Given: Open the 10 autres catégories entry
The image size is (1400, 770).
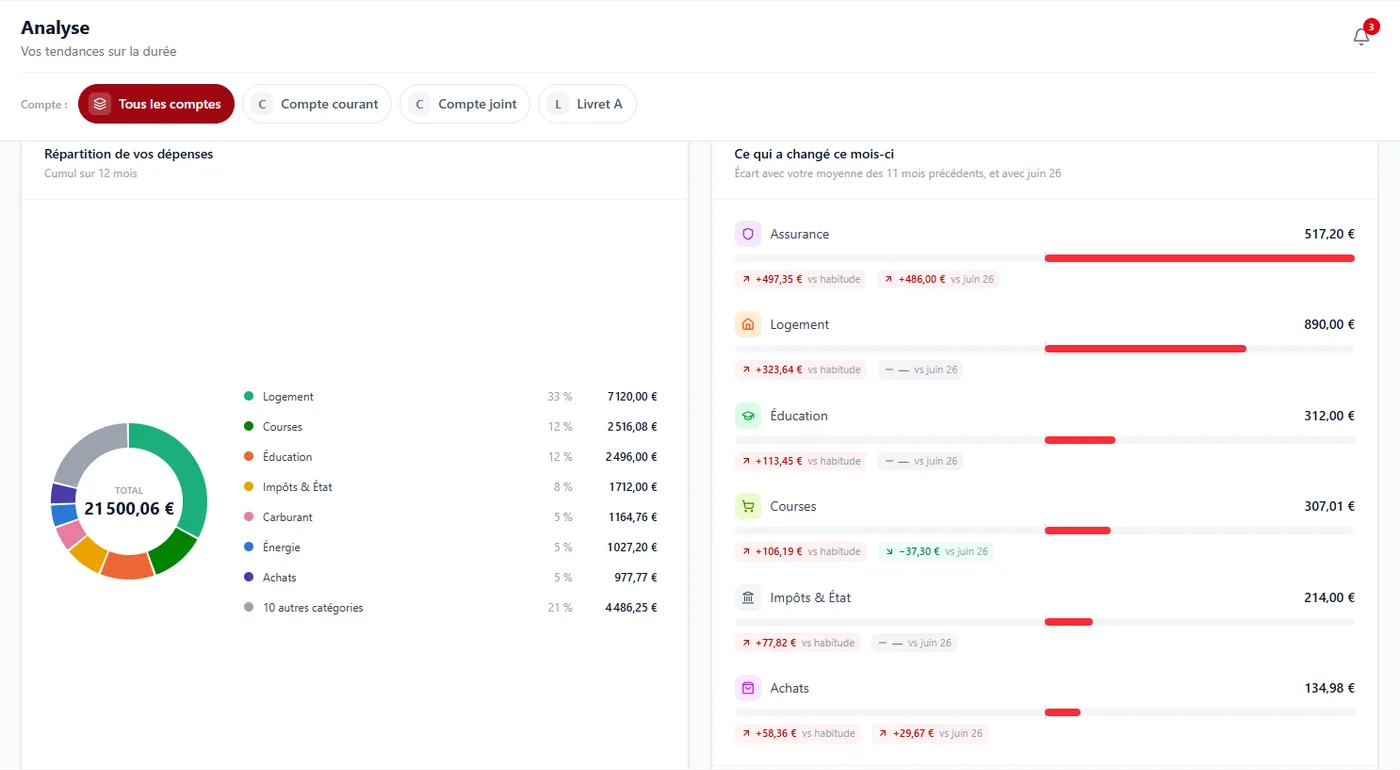Looking at the screenshot, I should (x=450, y=608).
